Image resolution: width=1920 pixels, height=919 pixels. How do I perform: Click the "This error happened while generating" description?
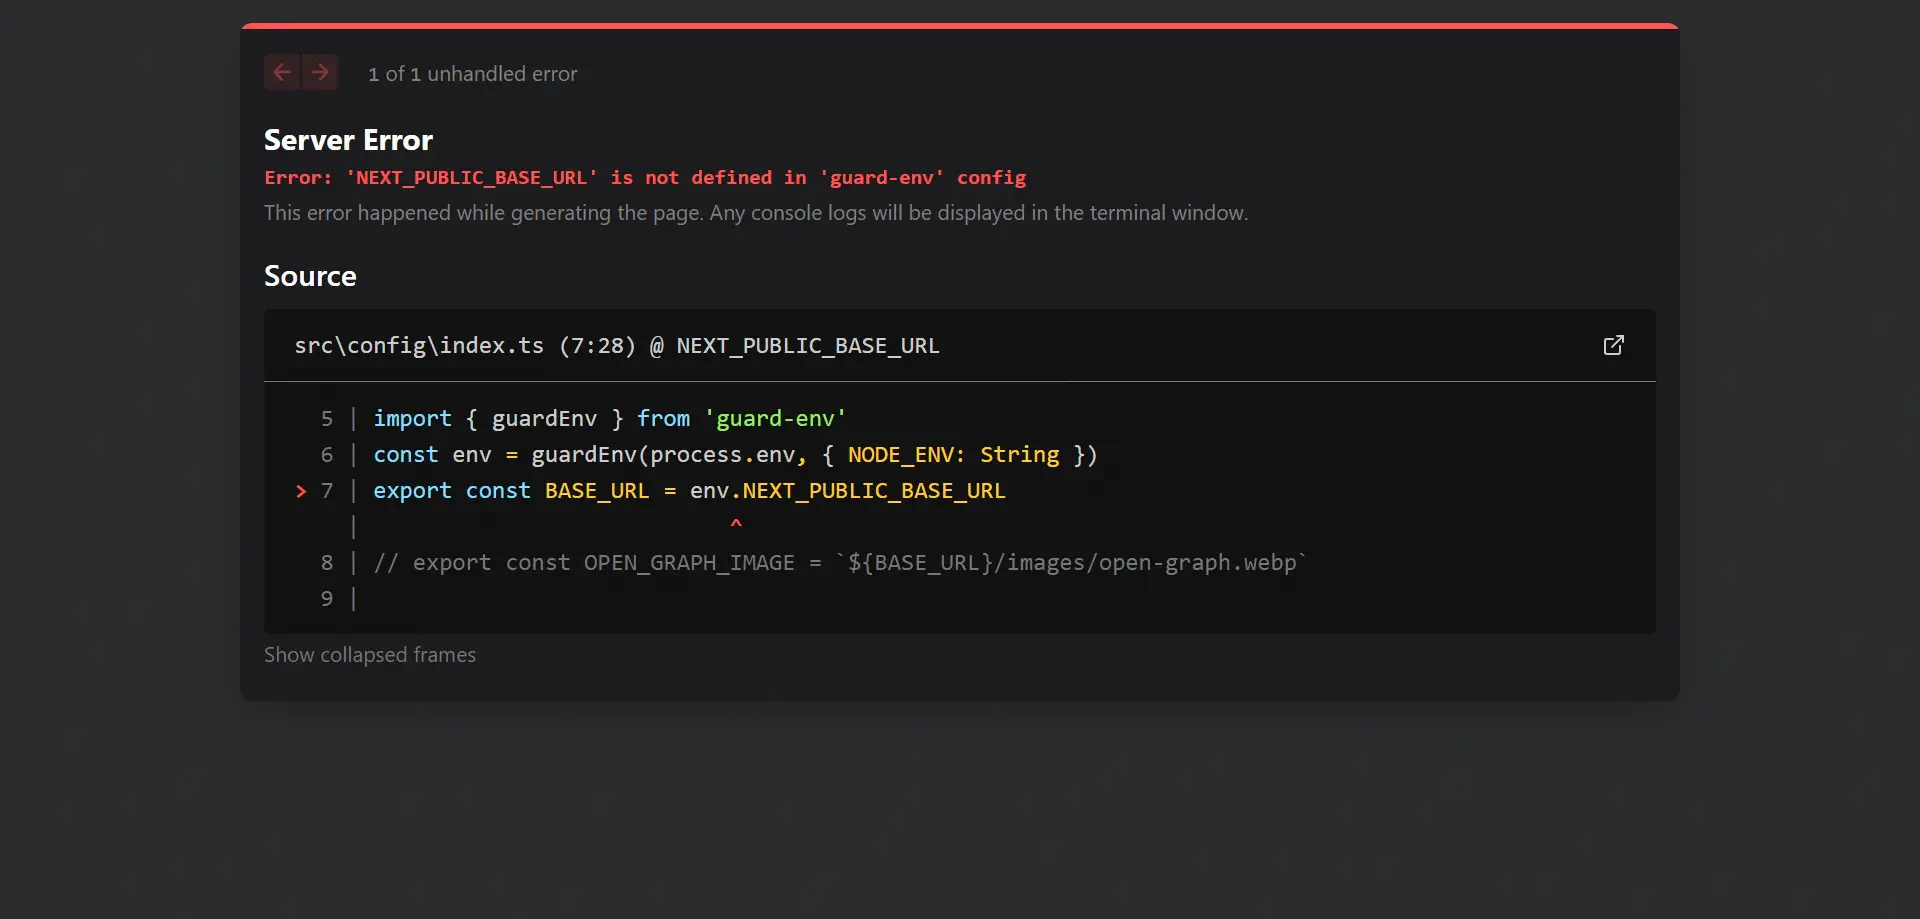point(755,213)
